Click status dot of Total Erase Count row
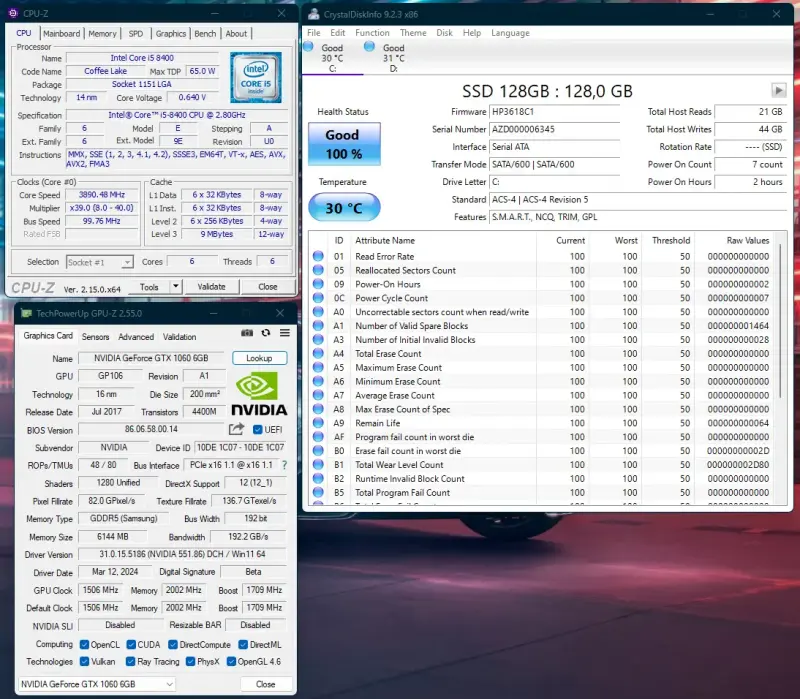800x699 pixels. click(318, 353)
